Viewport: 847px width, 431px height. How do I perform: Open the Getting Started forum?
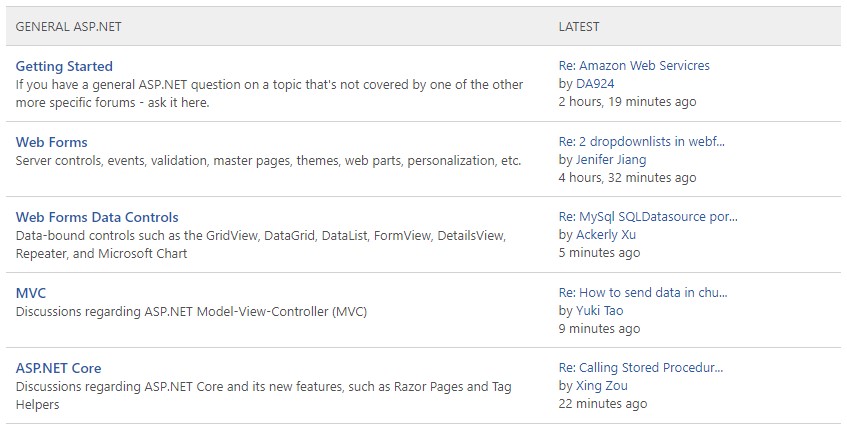pyautogui.click(x=64, y=66)
